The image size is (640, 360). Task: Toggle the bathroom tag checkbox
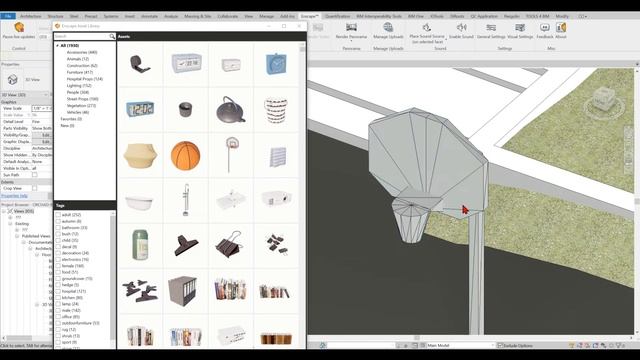click(x=58, y=227)
